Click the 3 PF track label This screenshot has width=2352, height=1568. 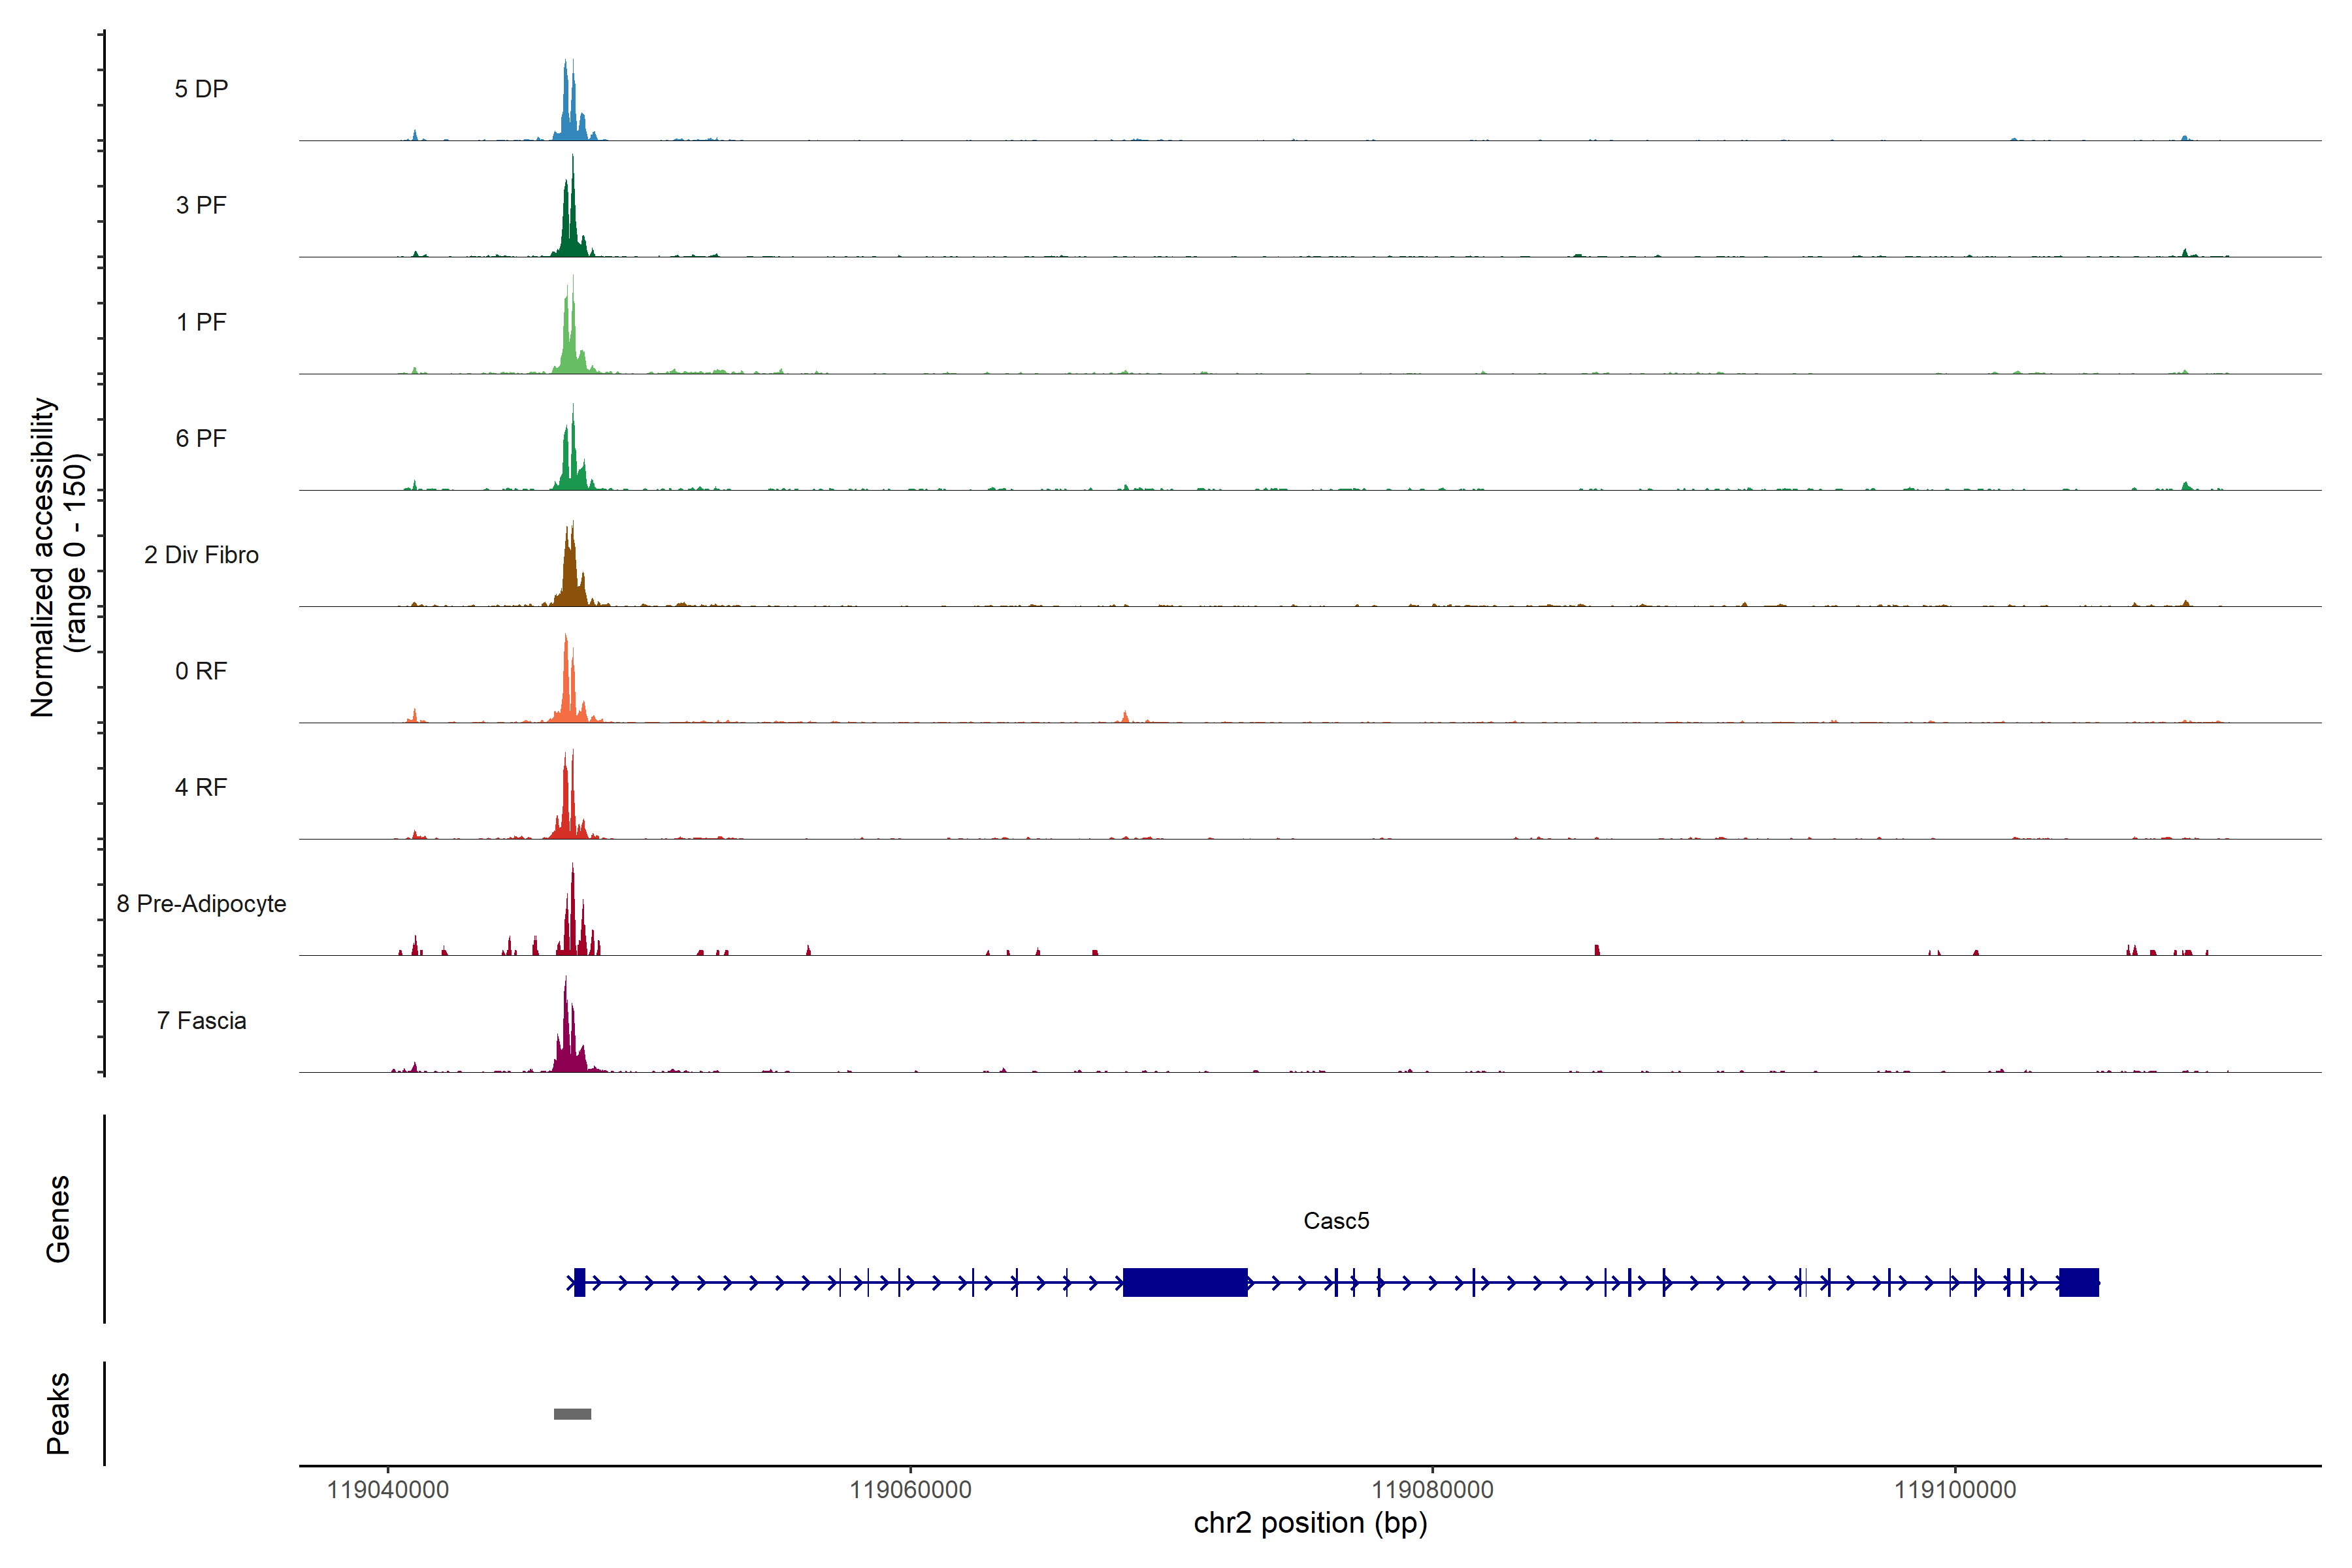click(201, 205)
